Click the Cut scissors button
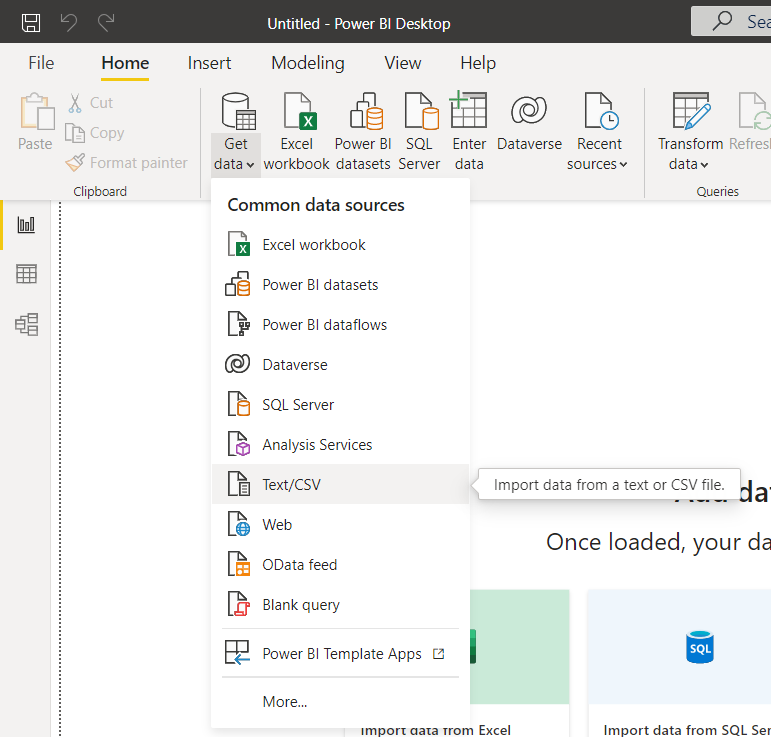 click(90, 103)
